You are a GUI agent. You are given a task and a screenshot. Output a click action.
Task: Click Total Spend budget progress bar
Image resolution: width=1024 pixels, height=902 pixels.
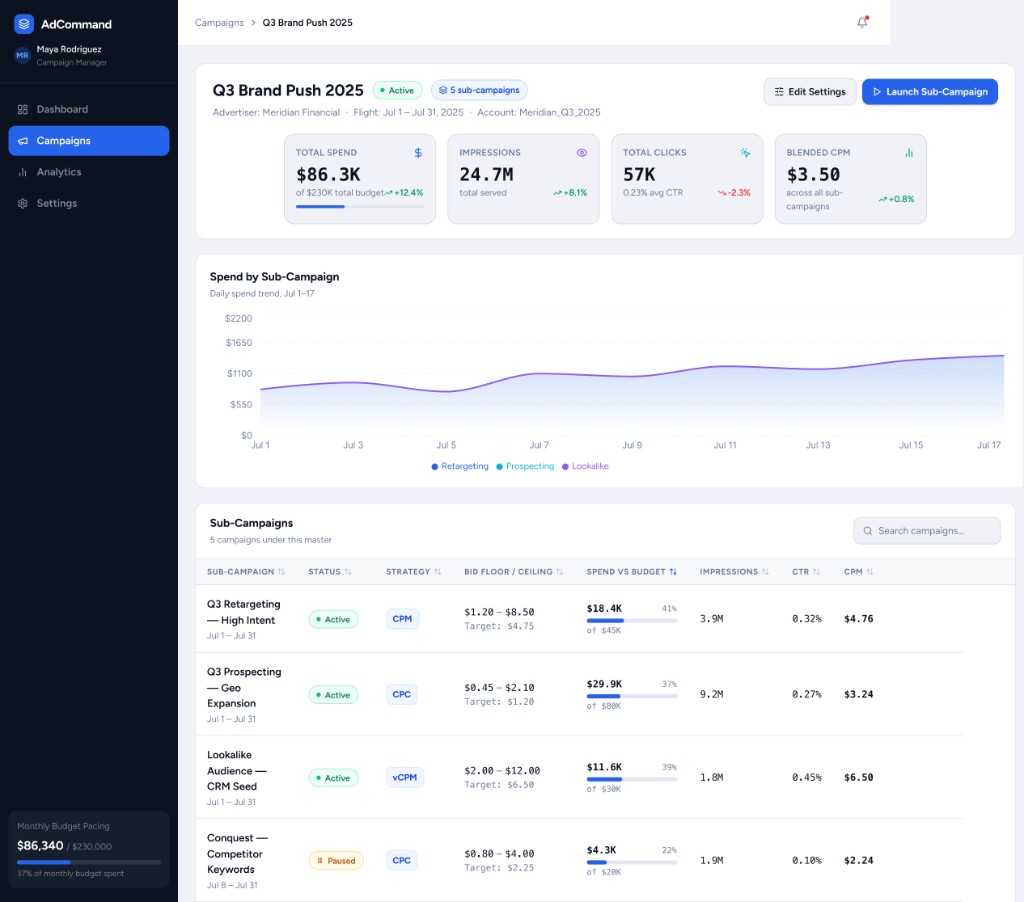click(x=360, y=206)
